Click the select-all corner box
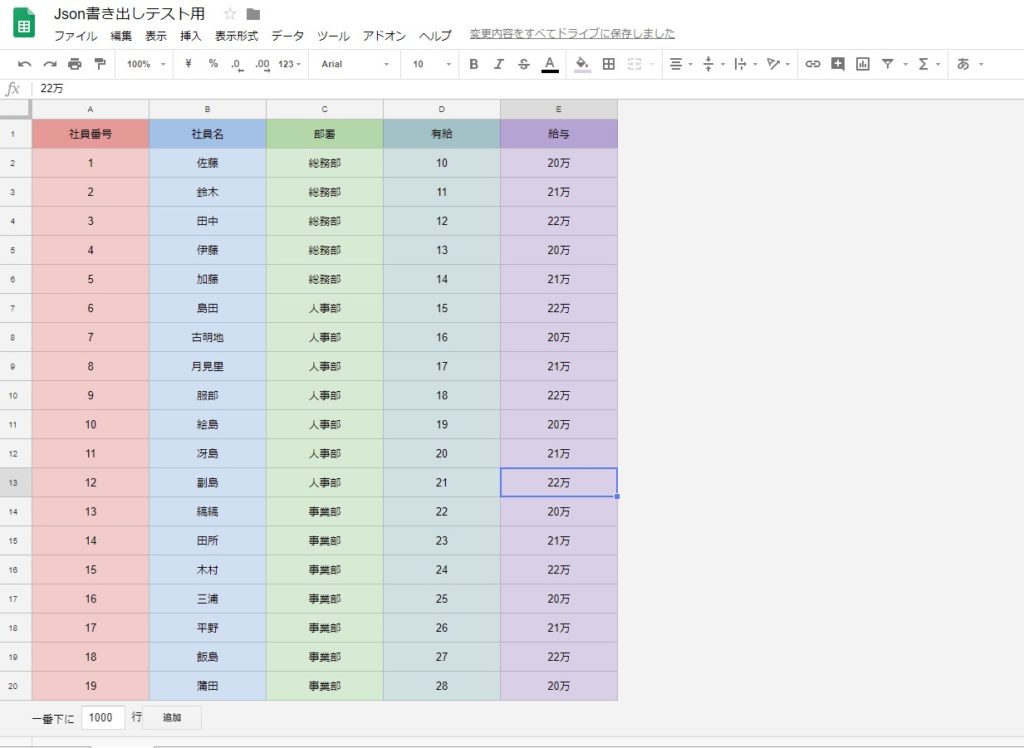Screen dimensions: 1024x748 (15, 109)
